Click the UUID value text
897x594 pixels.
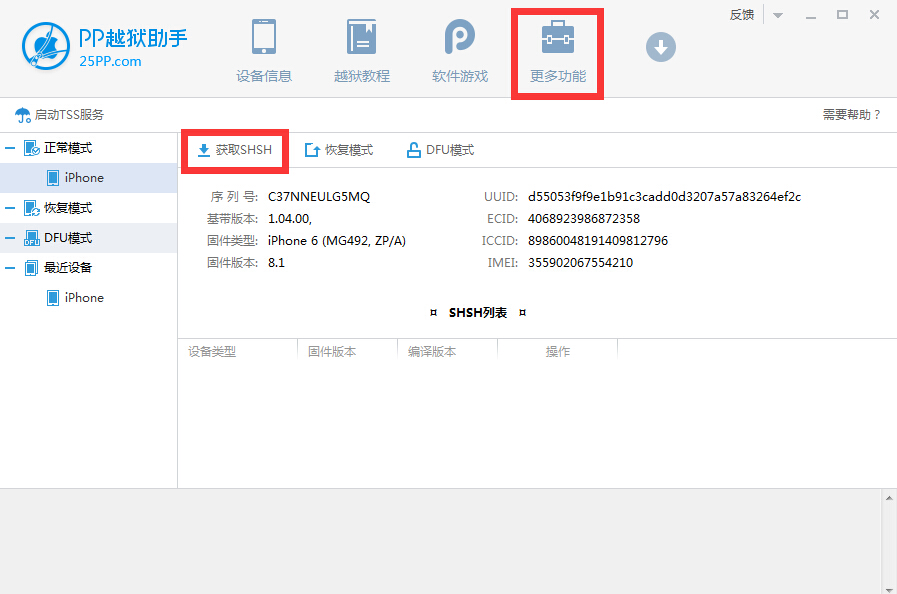point(664,197)
